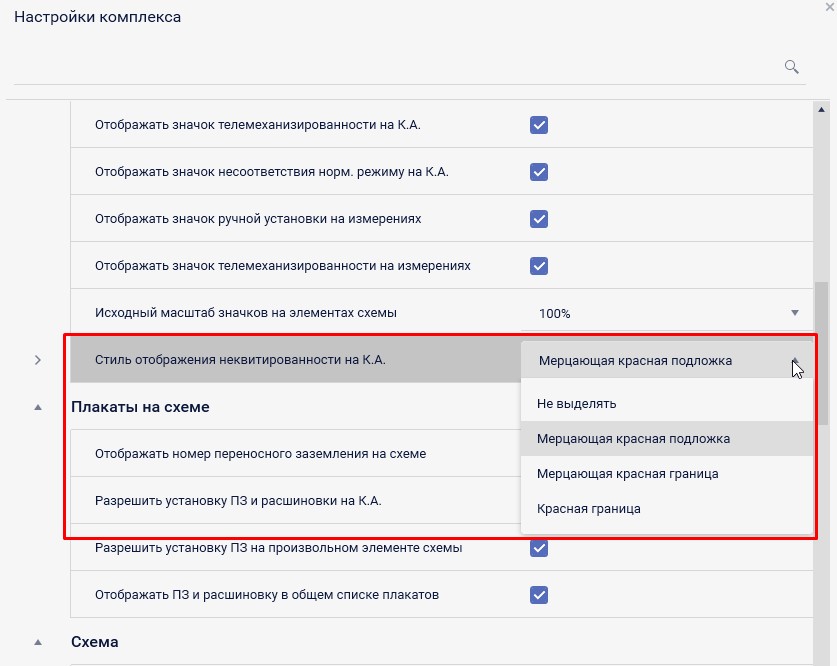
Task: Toggle норм. режиму mismatch icon checkbox
Action: [x=539, y=171]
